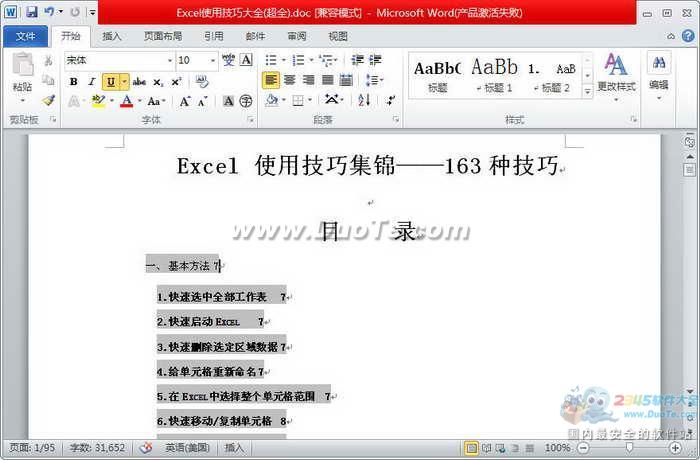The height and width of the screenshot is (460, 700).
Task: Apply the 标题 2 style from gallery
Action: [x=552, y=76]
